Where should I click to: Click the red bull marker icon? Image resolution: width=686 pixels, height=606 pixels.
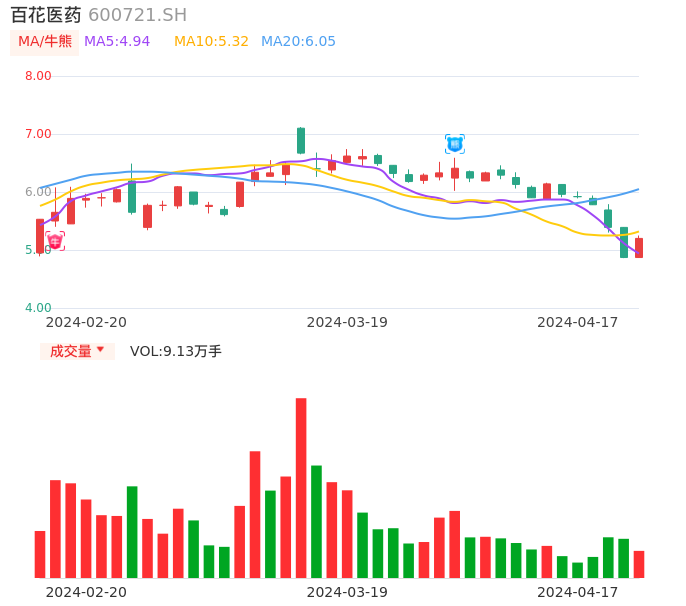[55, 241]
